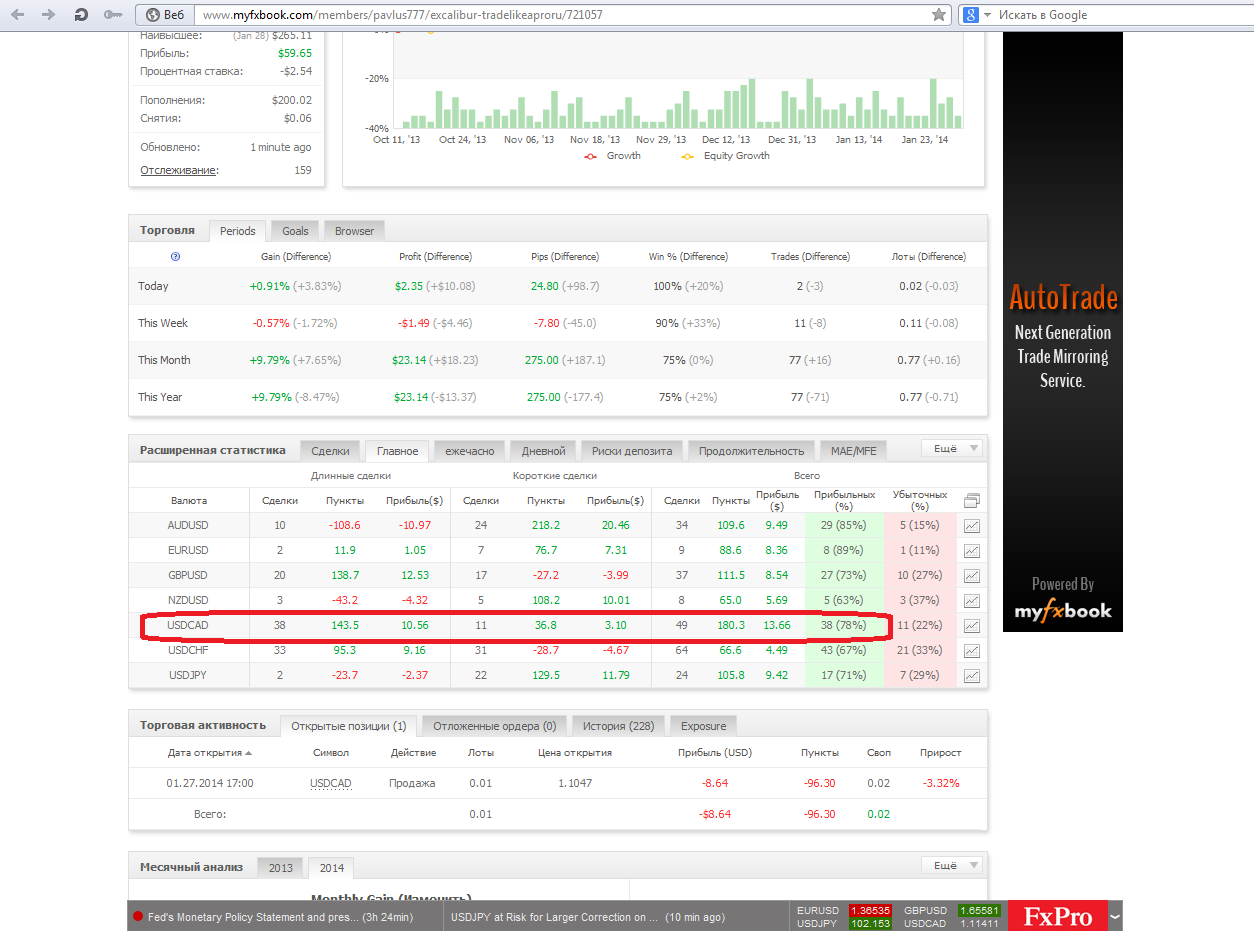
Task: Click the key (password wand) icon
Action: pos(113,15)
